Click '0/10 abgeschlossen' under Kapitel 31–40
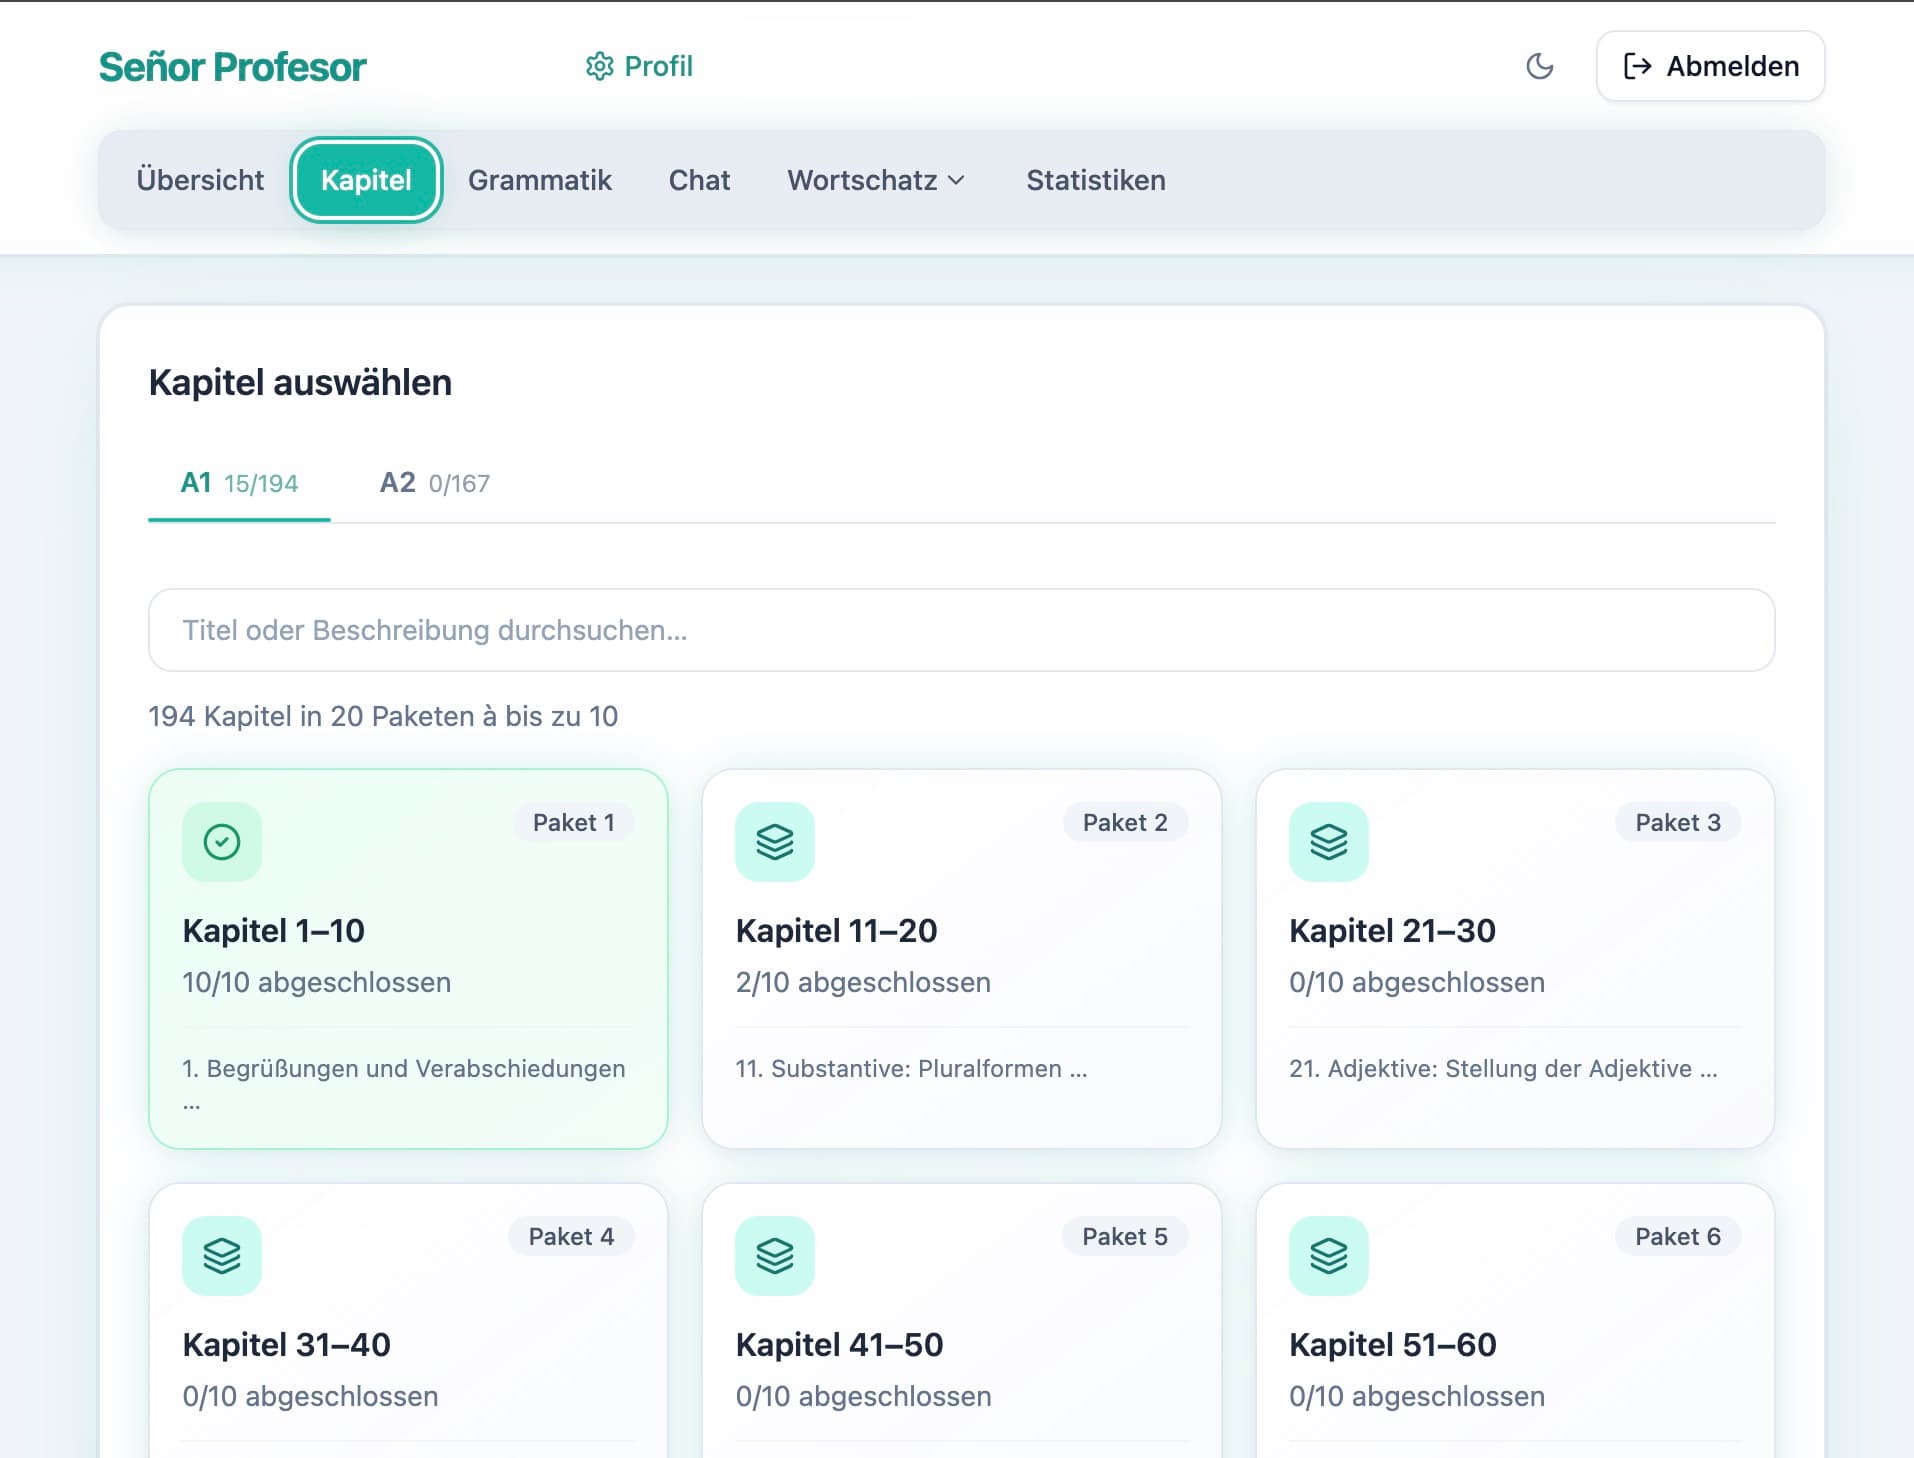 (310, 1396)
